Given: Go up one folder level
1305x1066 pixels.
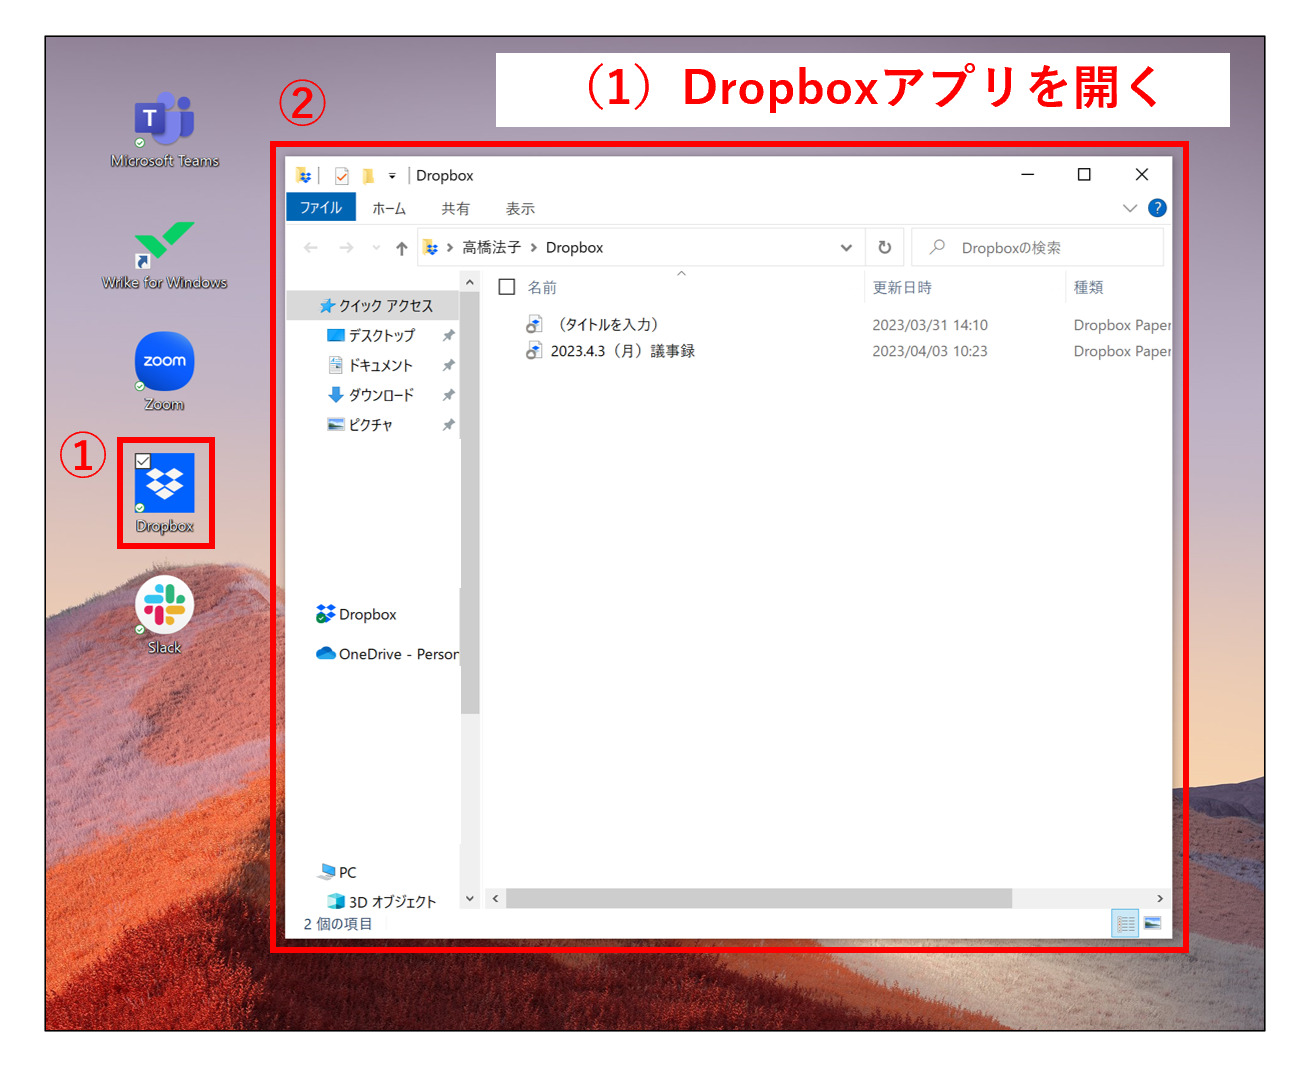Looking at the screenshot, I should click(401, 248).
